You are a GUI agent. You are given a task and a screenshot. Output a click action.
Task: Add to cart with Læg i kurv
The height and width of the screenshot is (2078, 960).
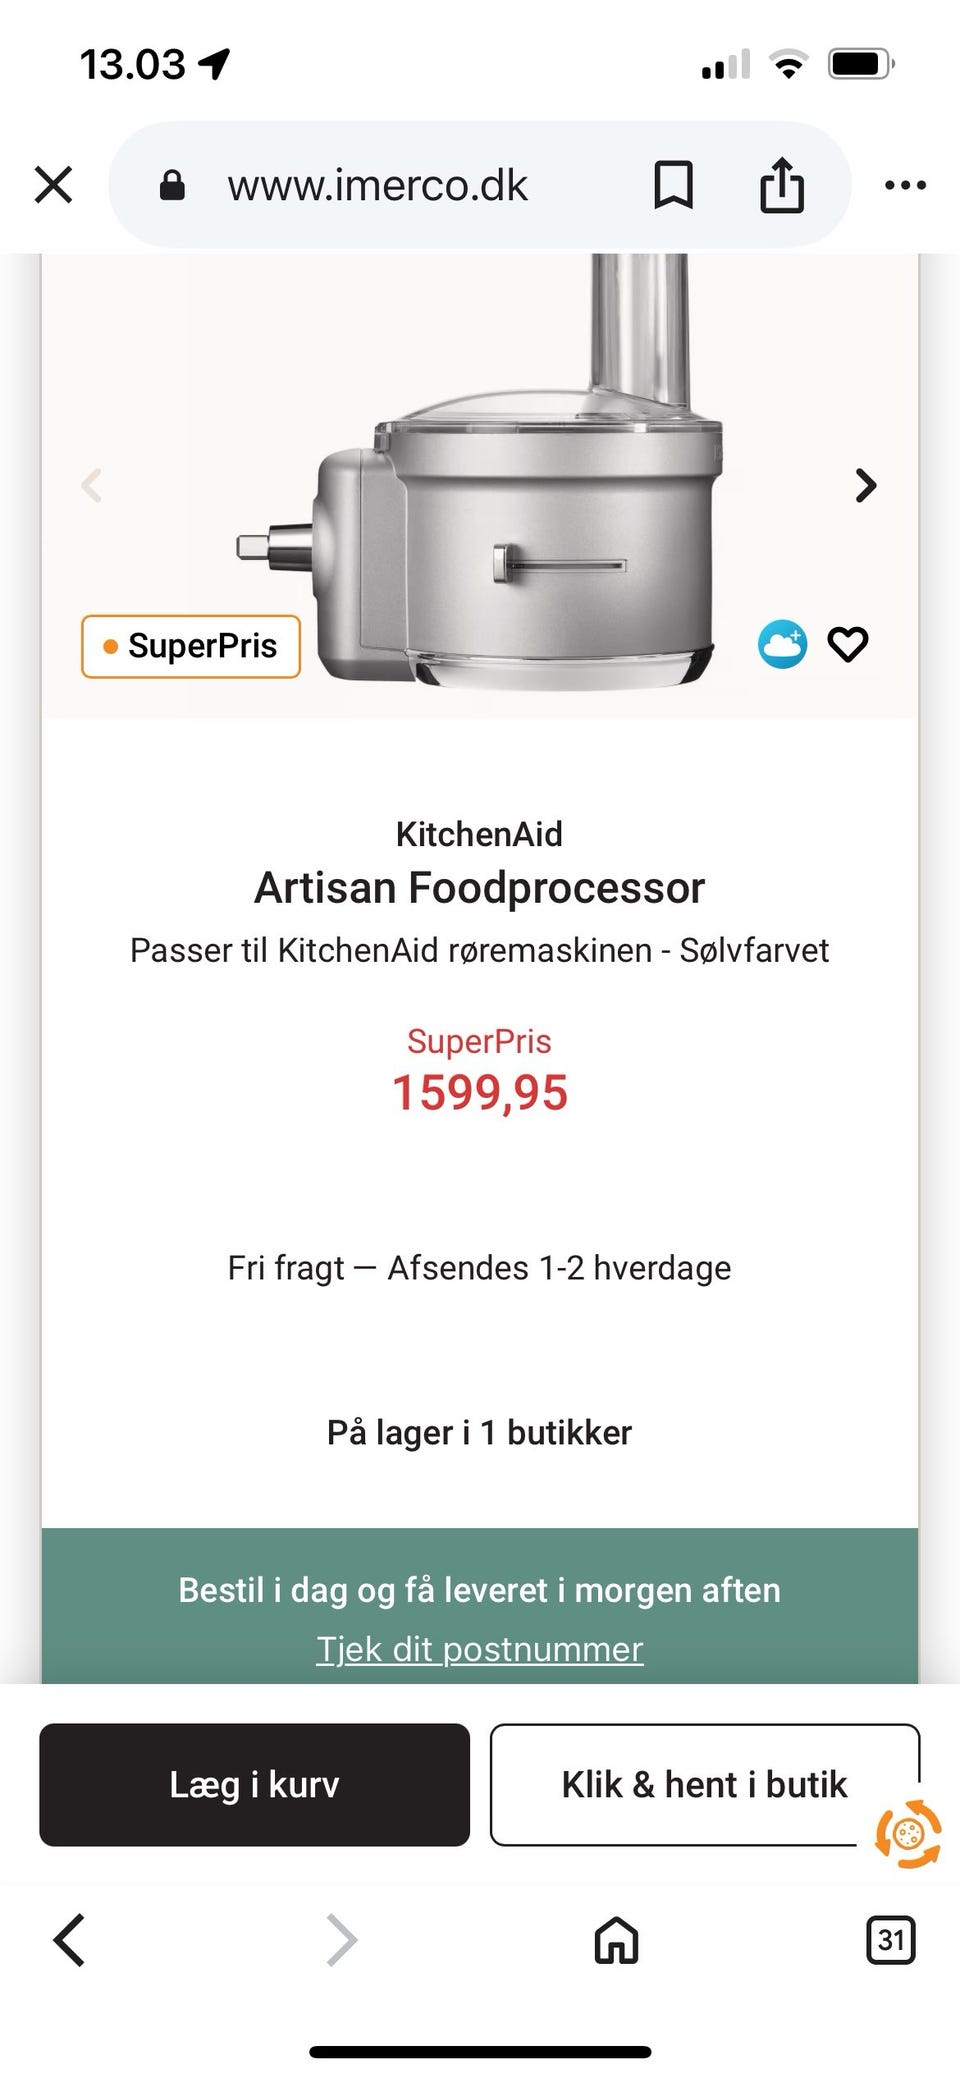click(254, 1784)
